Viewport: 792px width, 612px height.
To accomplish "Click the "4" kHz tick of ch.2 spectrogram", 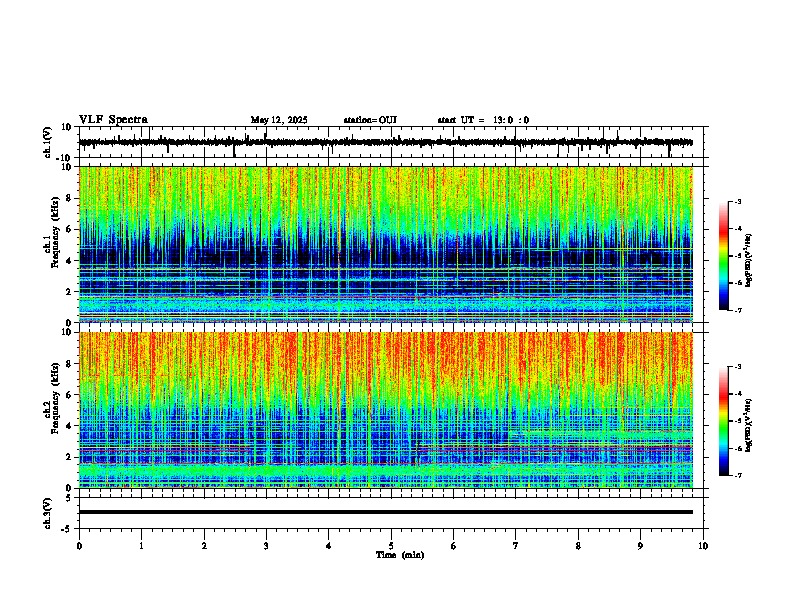I will (x=69, y=426).
